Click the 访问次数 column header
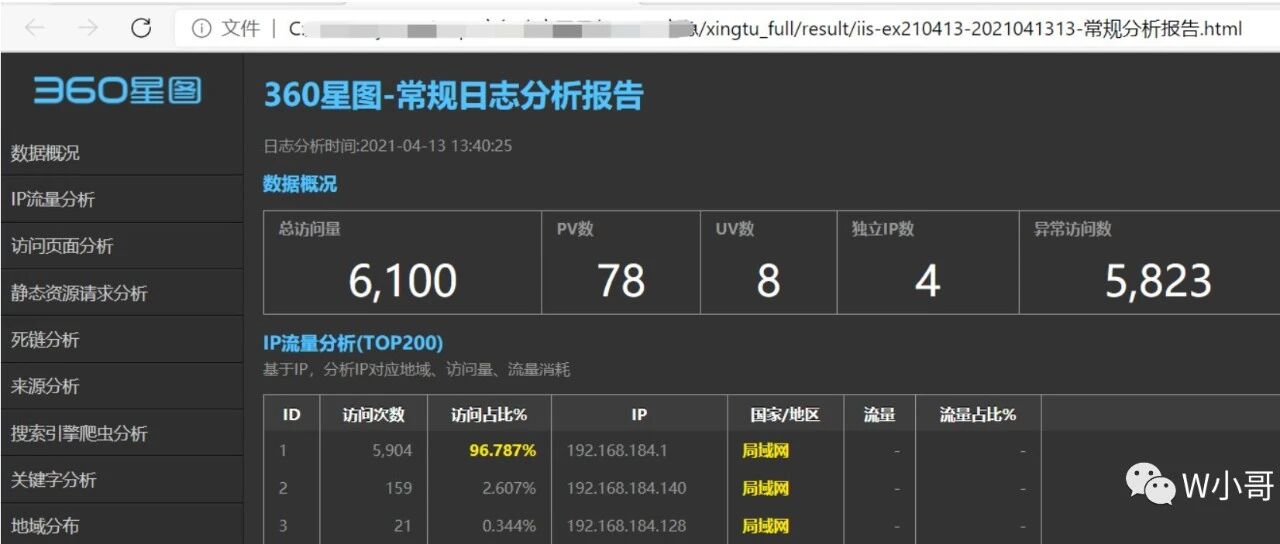1280x544 pixels. 373,414
